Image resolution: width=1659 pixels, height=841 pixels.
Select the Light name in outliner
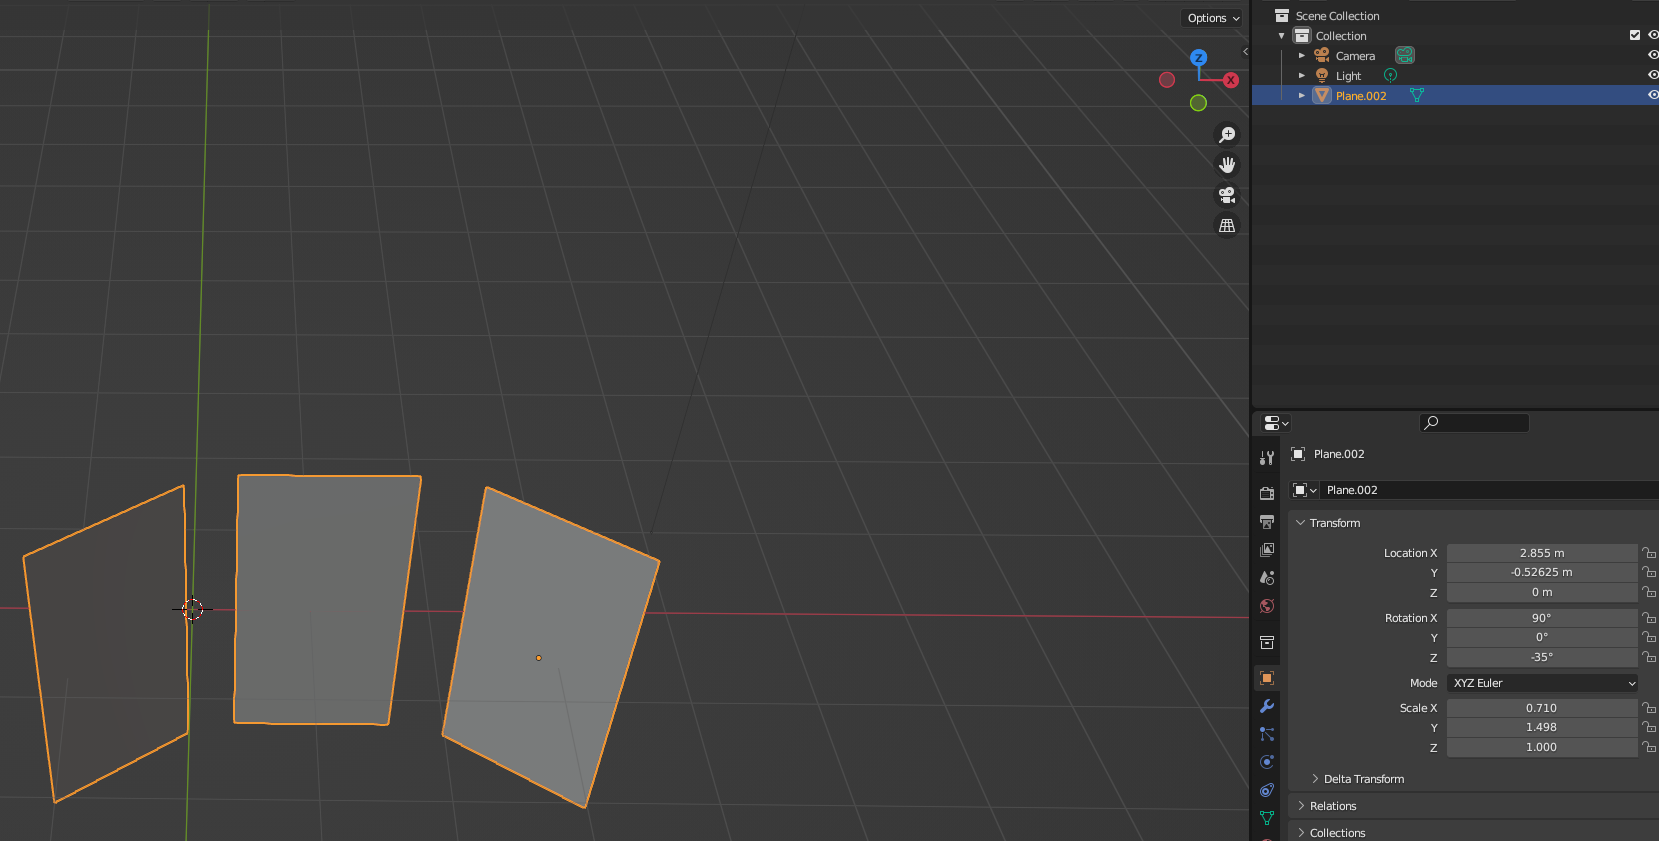[1348, 76]
